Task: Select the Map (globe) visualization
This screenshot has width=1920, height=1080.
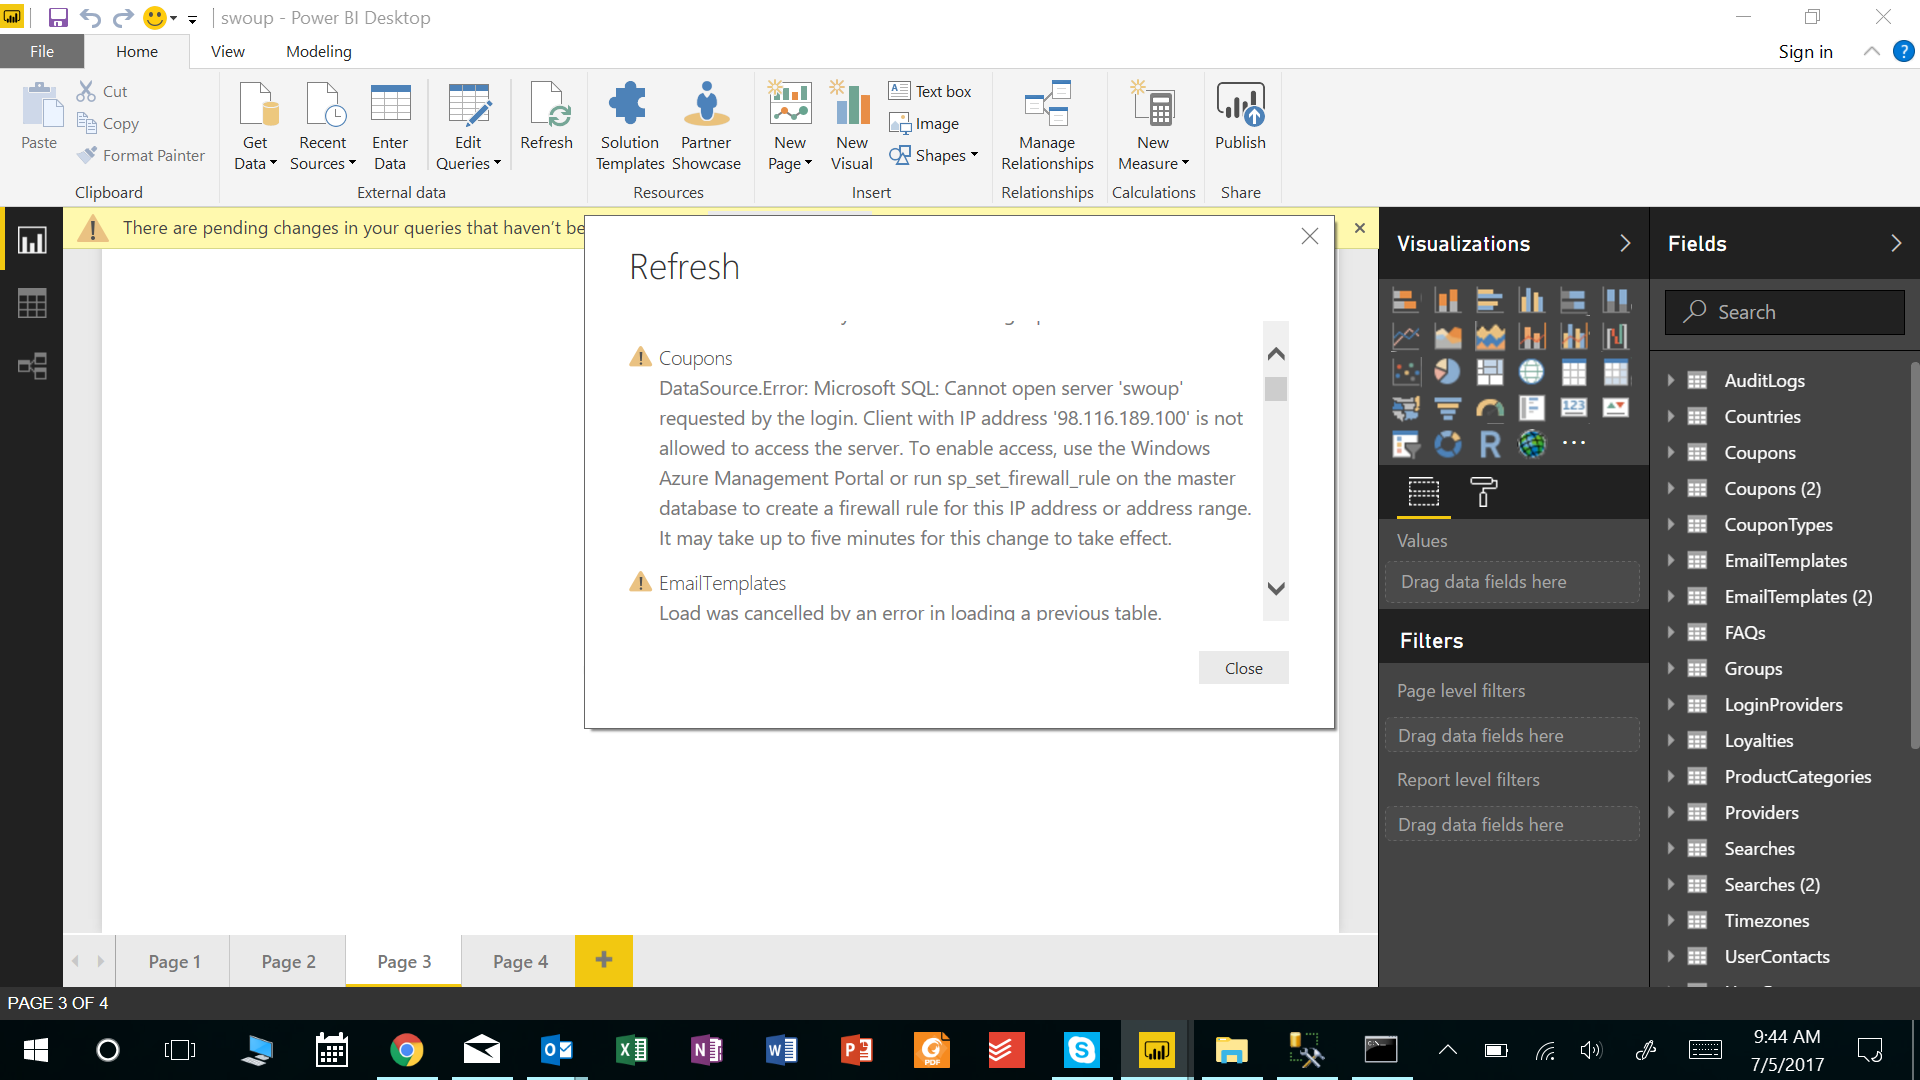Action: coord(1531,372)
